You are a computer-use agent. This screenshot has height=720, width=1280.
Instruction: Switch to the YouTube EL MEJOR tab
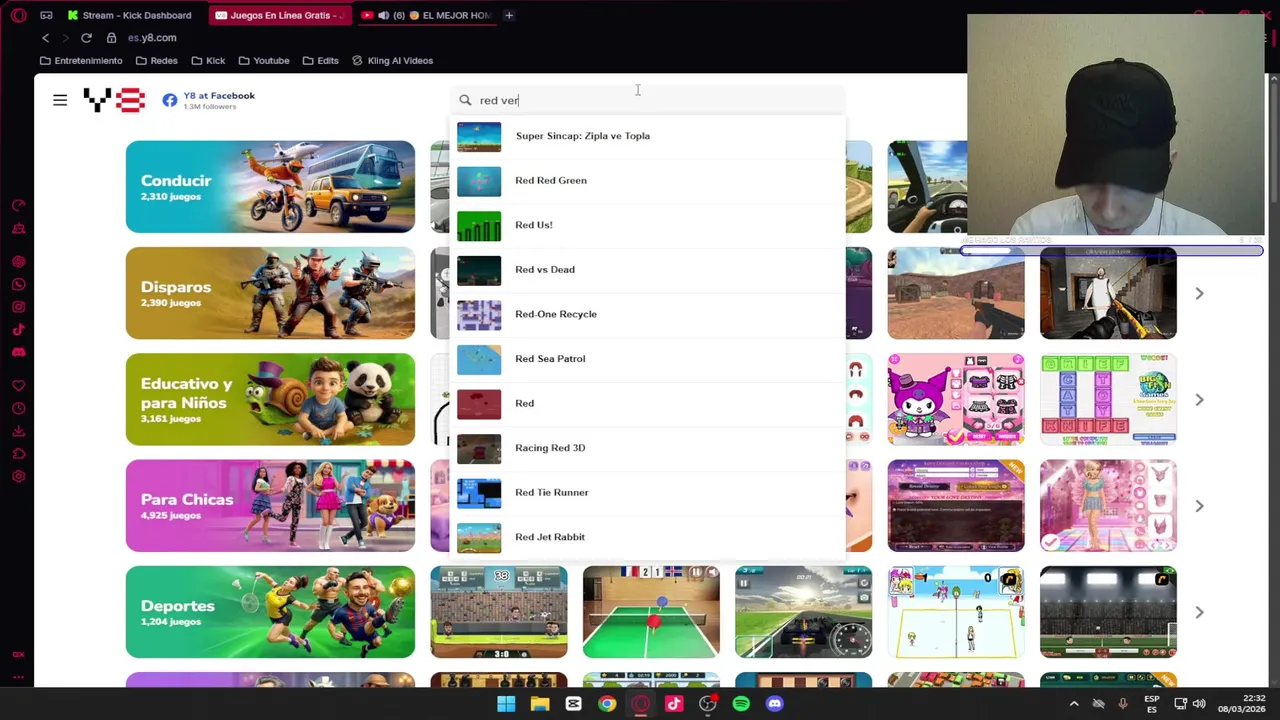[425, 15]
